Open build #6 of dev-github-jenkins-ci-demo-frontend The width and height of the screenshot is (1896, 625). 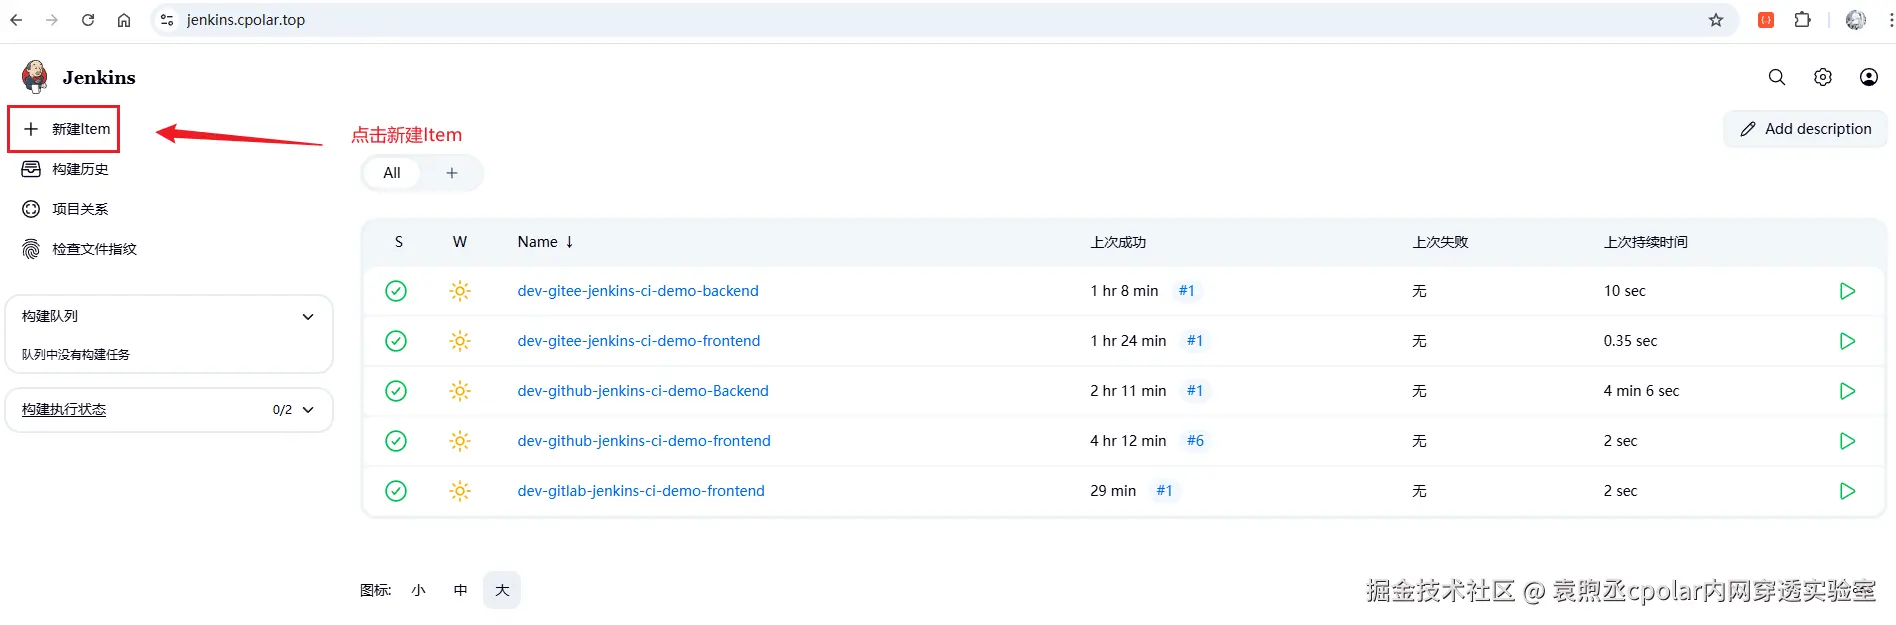click(1195, 441)
